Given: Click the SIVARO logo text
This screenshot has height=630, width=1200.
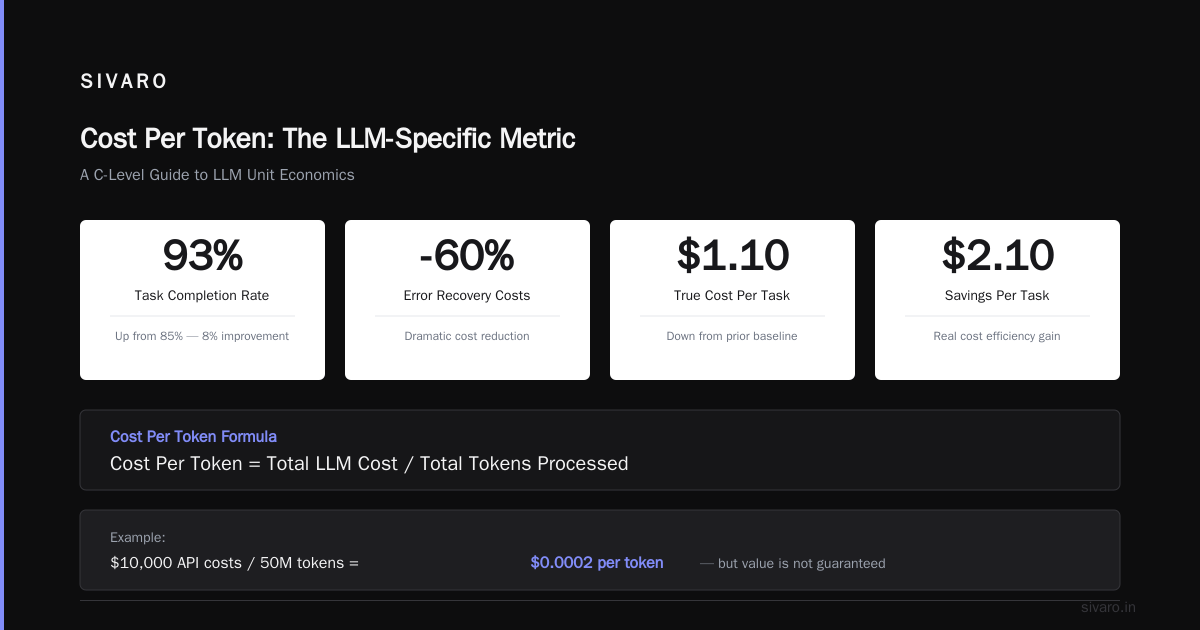Looking at the screenshot, I should click(x=124, y=82).
